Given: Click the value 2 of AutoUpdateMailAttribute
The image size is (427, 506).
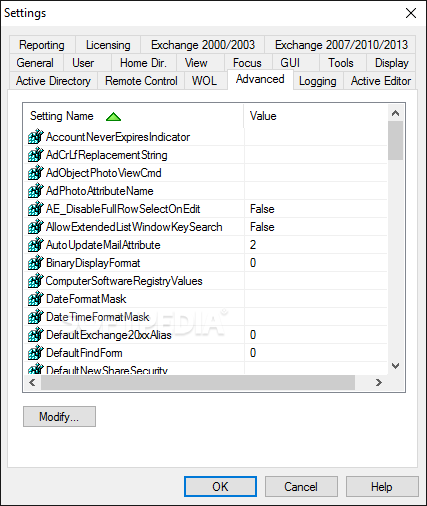Looking at the screenshot, I should [253, 245].
